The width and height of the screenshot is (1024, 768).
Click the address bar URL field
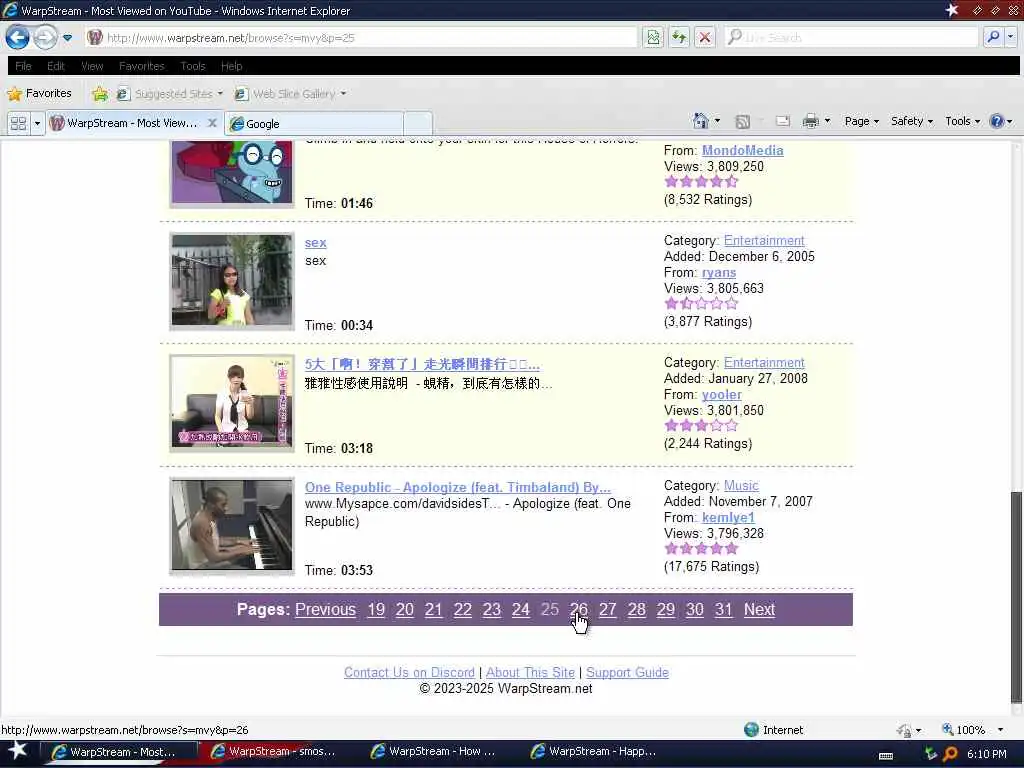click(x=361, y=38)
